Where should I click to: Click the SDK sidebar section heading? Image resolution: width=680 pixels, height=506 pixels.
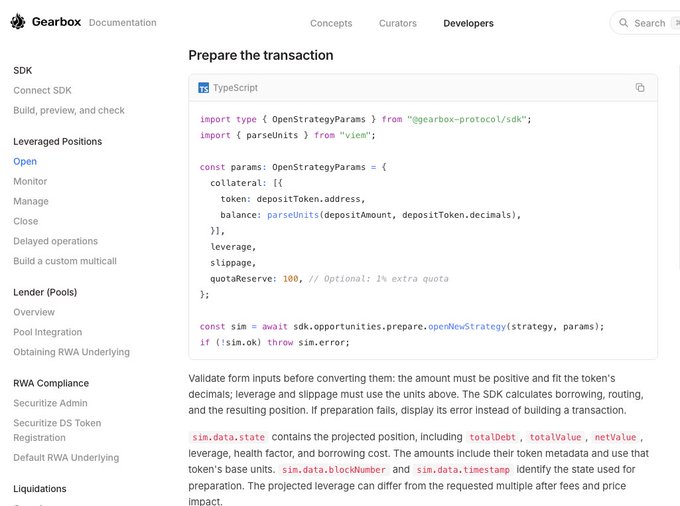[x=23, y=70]
